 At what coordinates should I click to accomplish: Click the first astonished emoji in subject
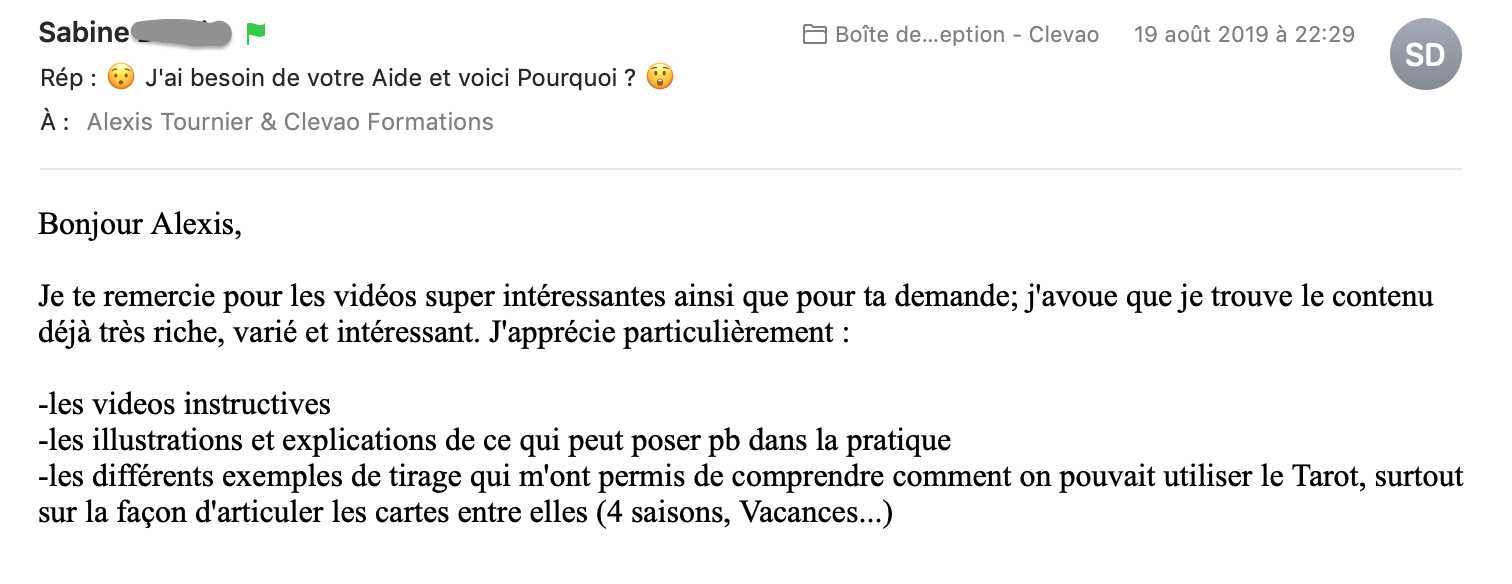pyautogui.click(x=120, y=77)
